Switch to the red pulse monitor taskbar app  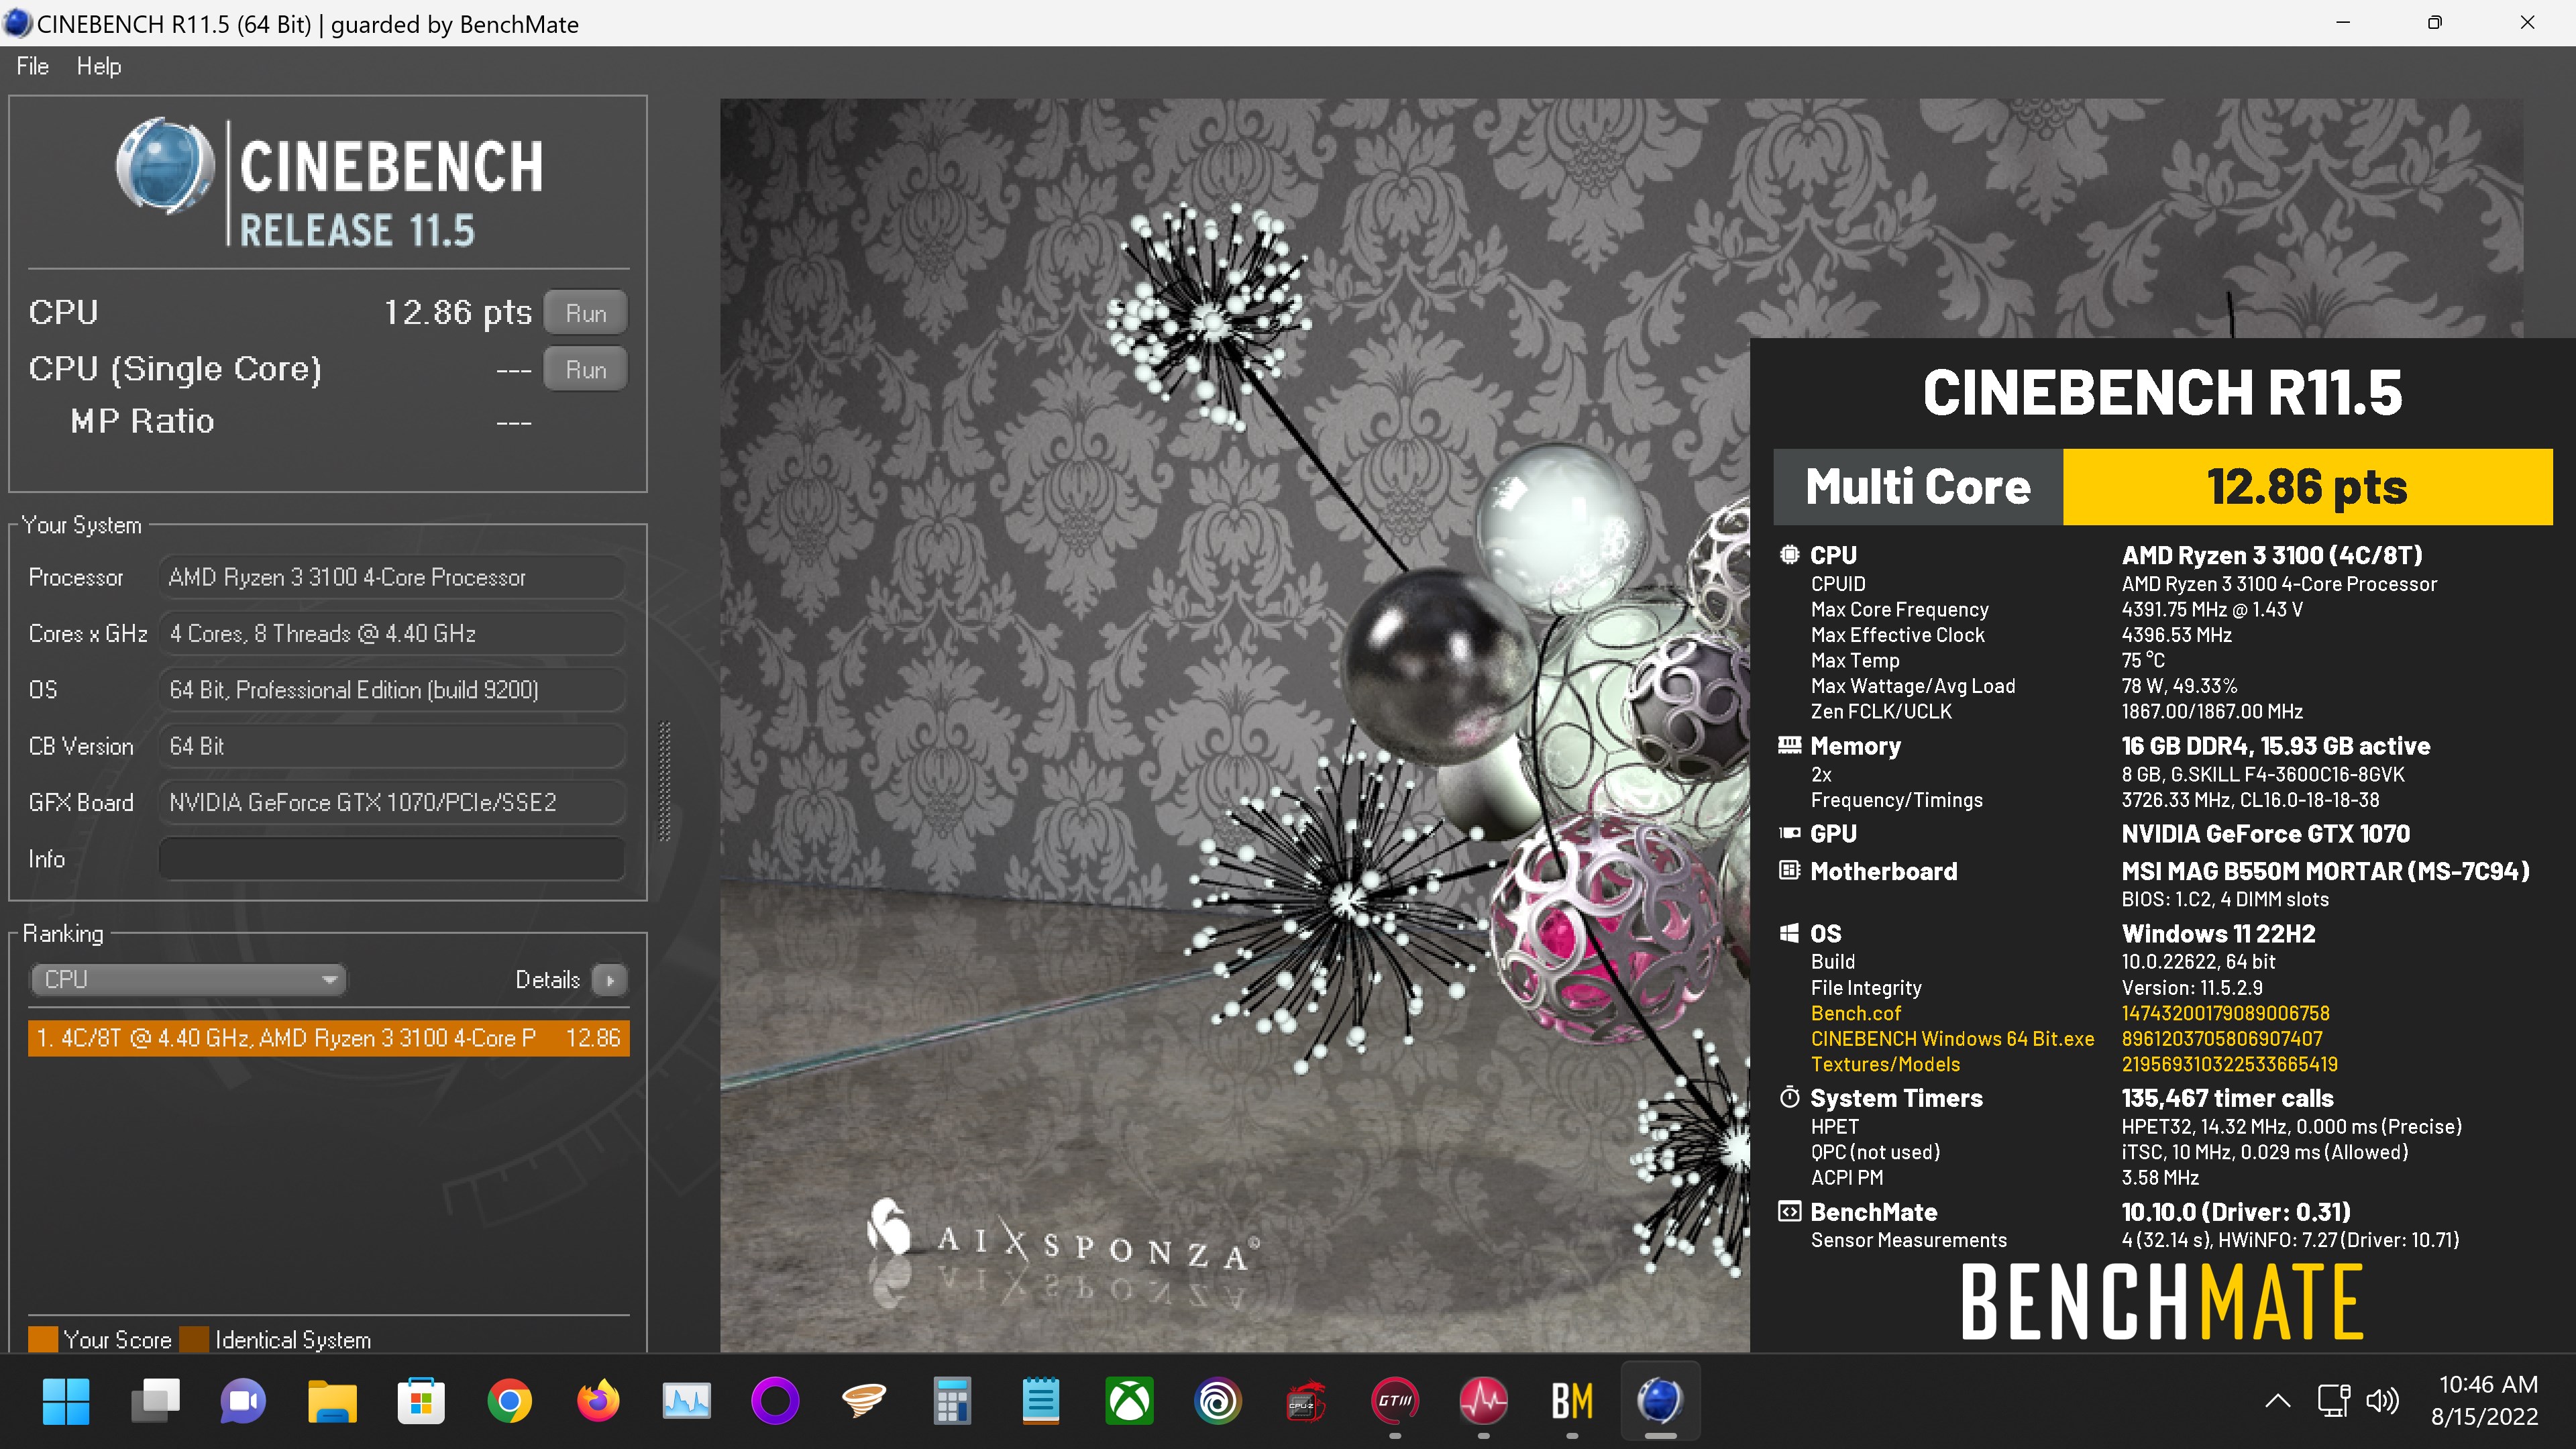(x=1483, y=1401)
